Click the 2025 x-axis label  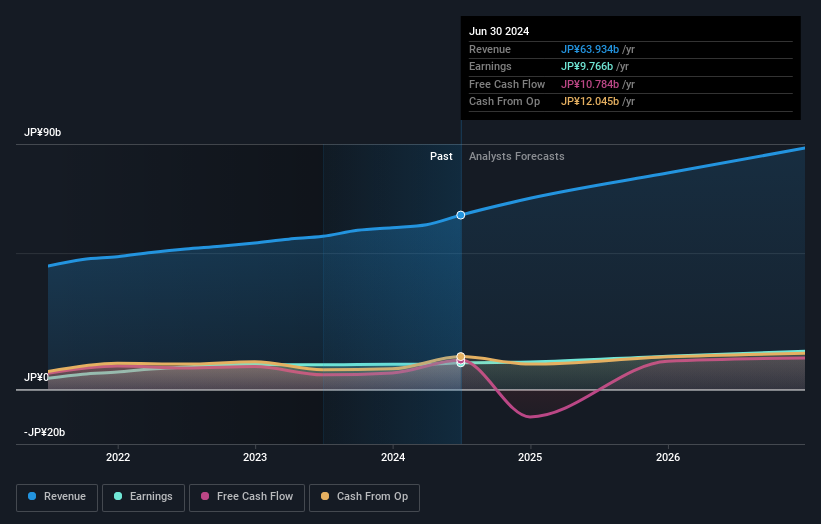[530, 457]
